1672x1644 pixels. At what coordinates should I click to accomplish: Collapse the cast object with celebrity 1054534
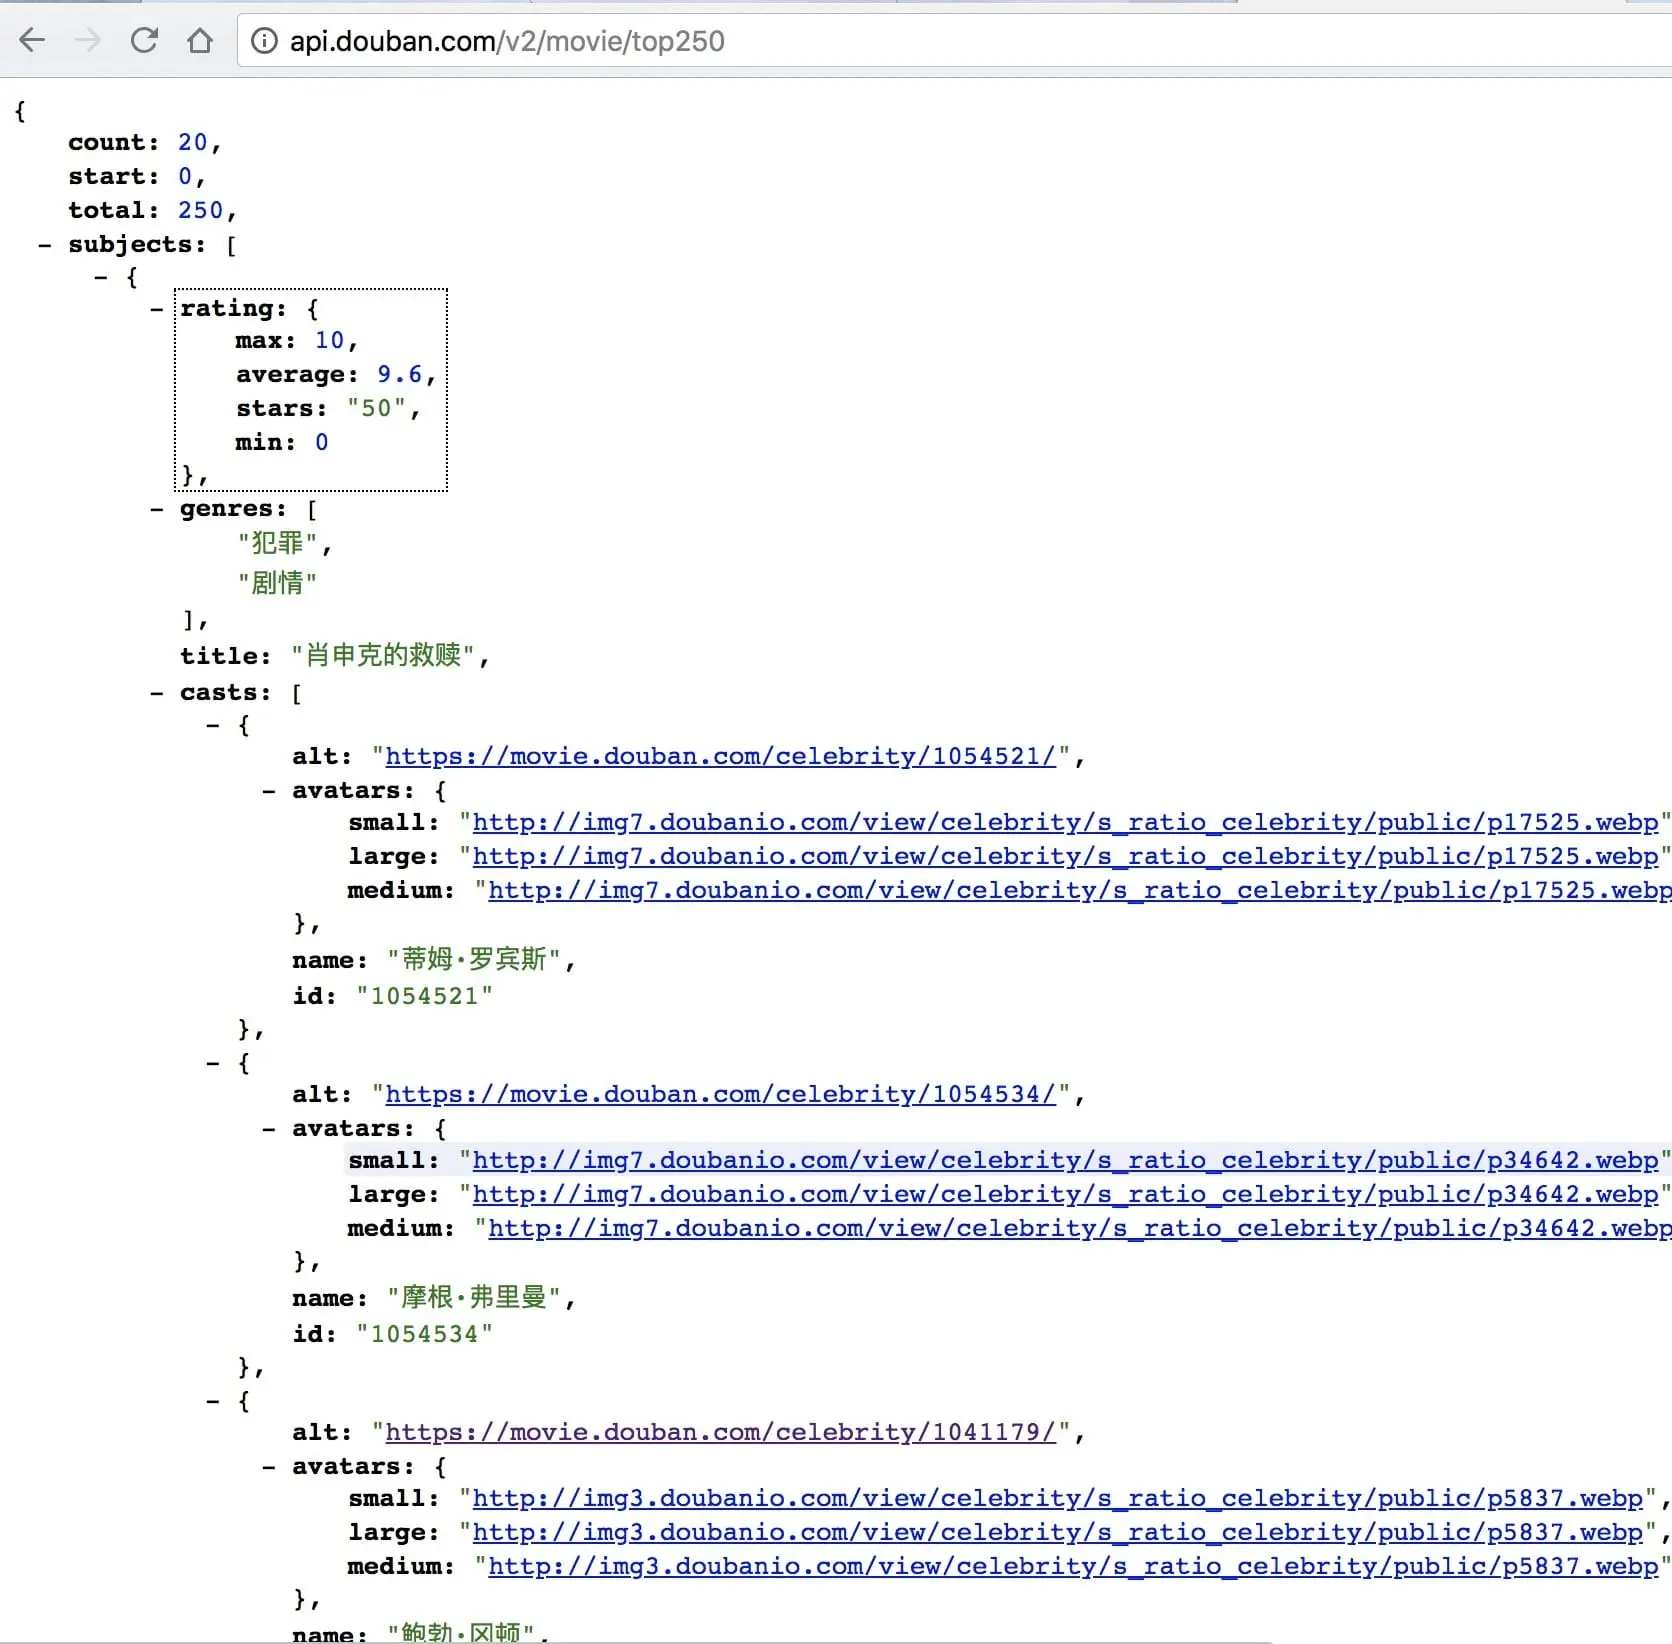(x=212, y=1063)
